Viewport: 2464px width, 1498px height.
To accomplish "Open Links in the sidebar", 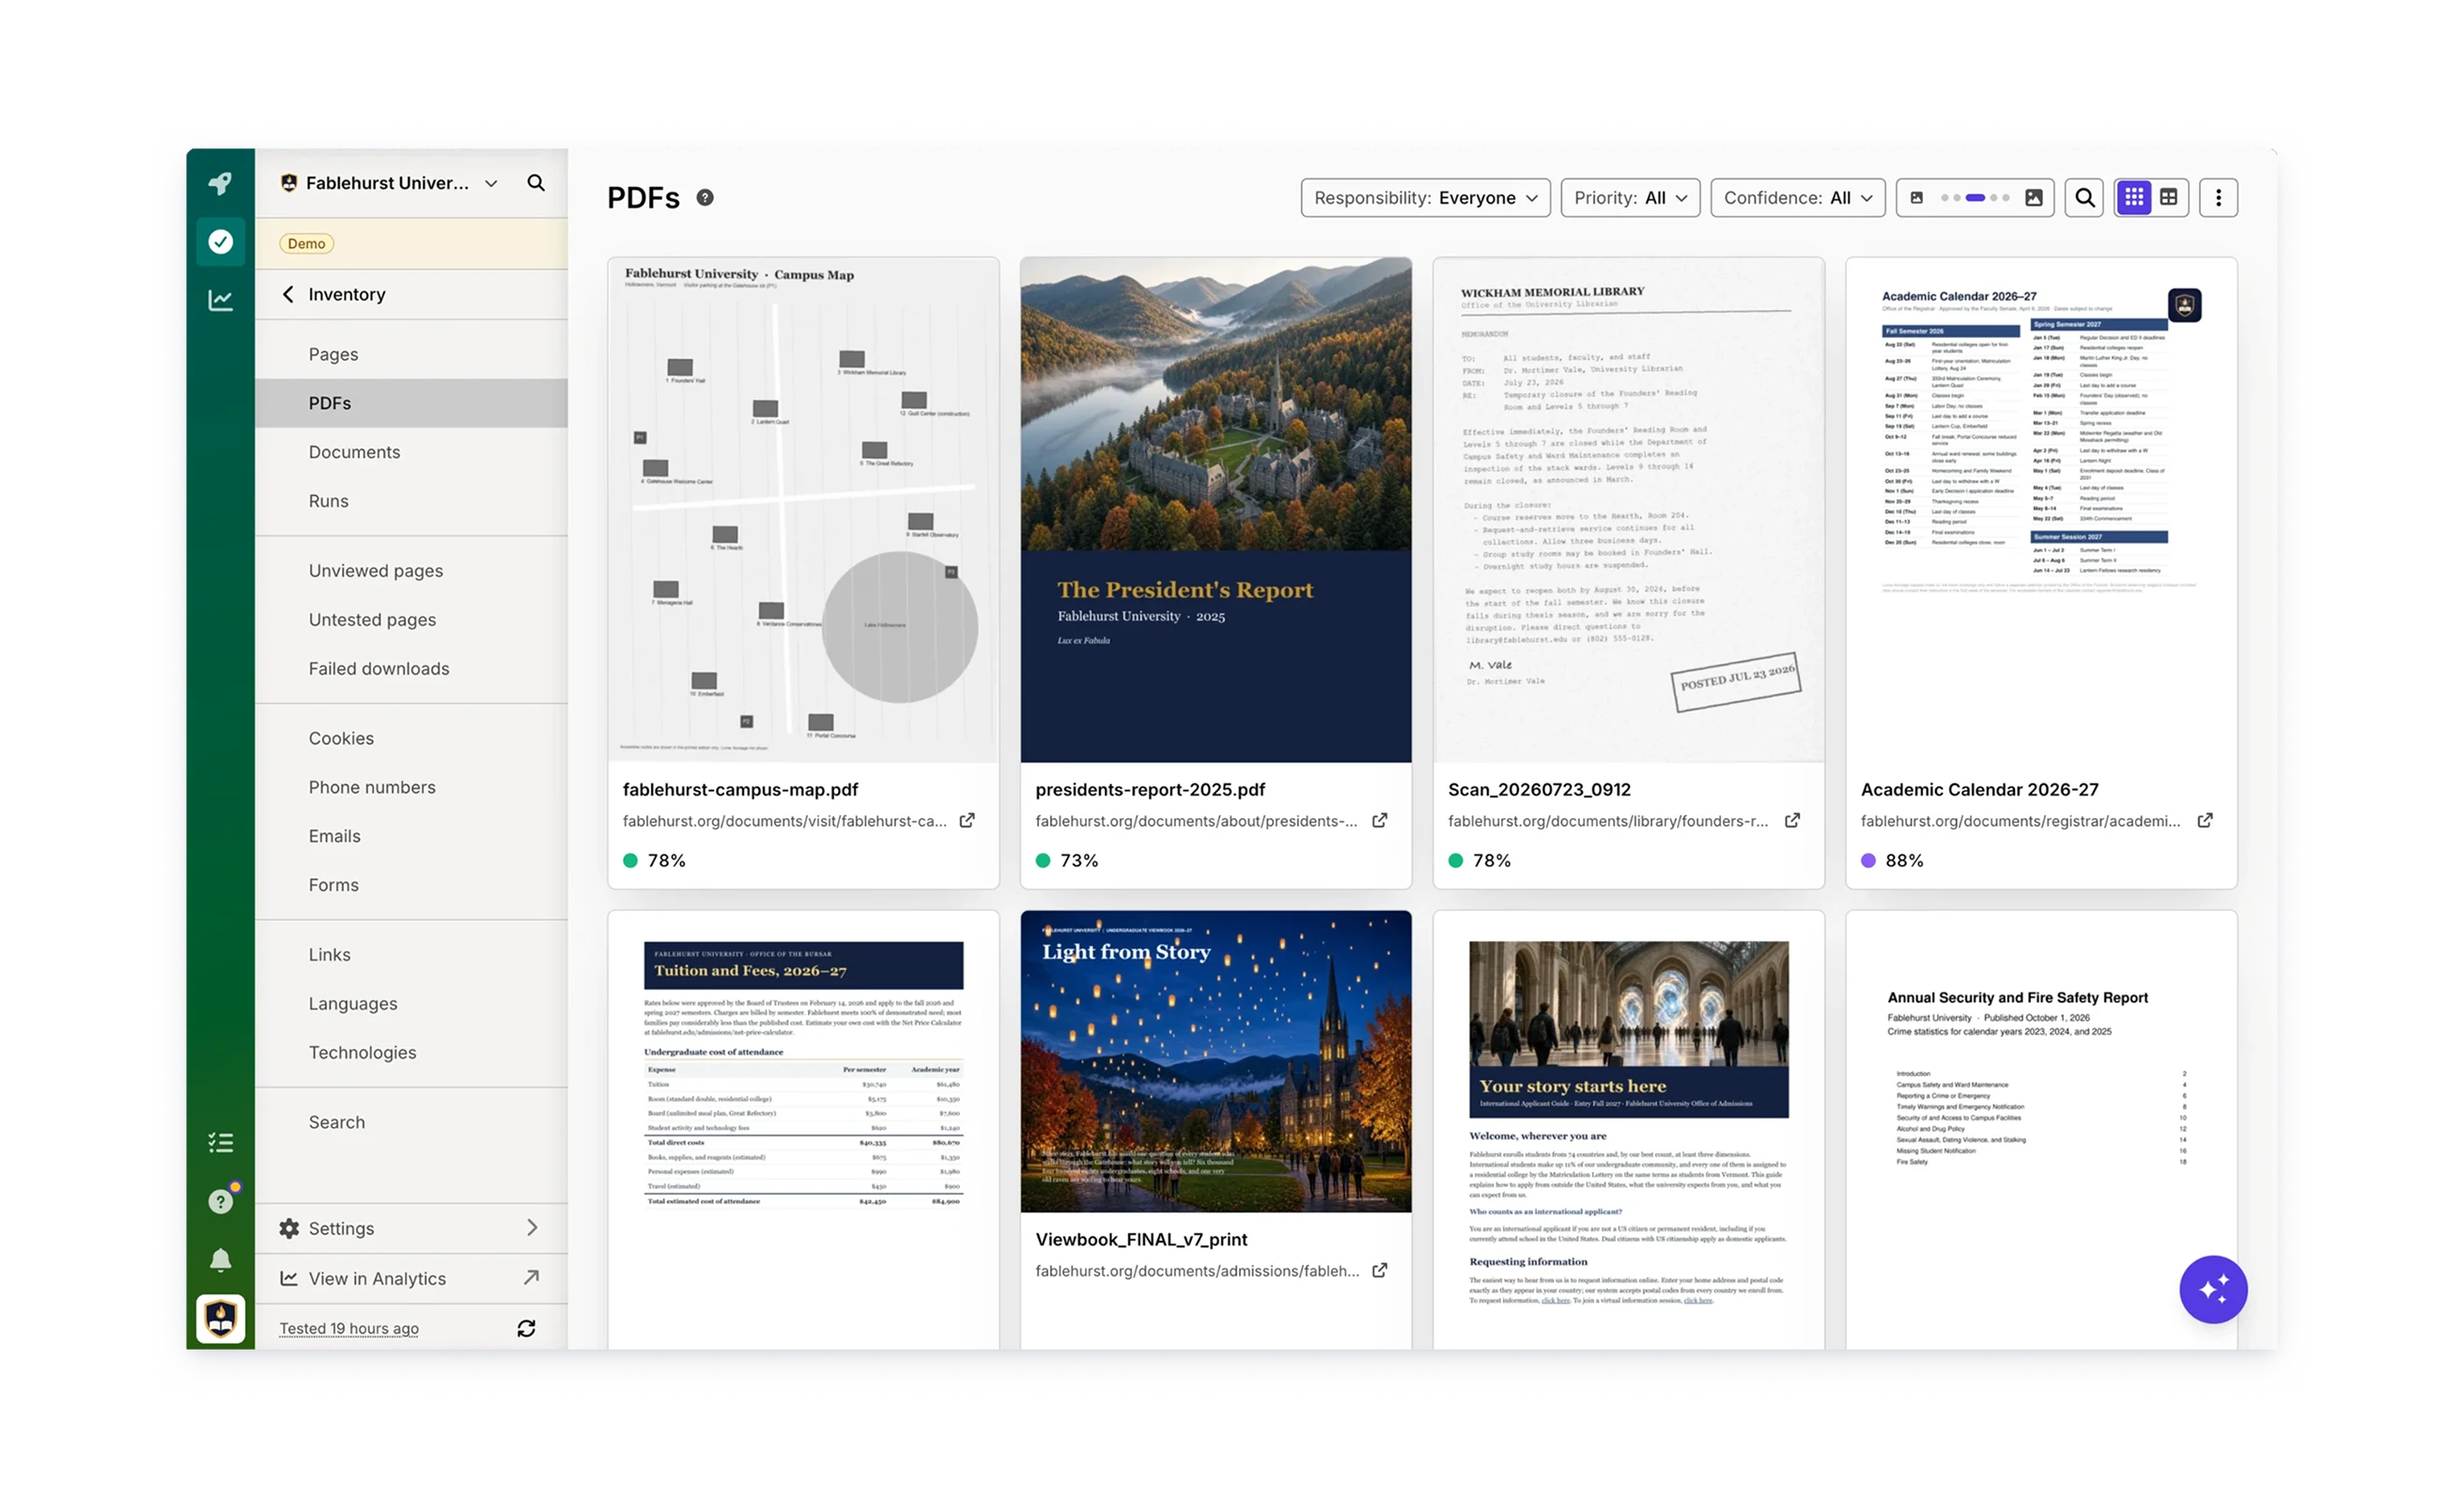I will [x=411, y=955].
